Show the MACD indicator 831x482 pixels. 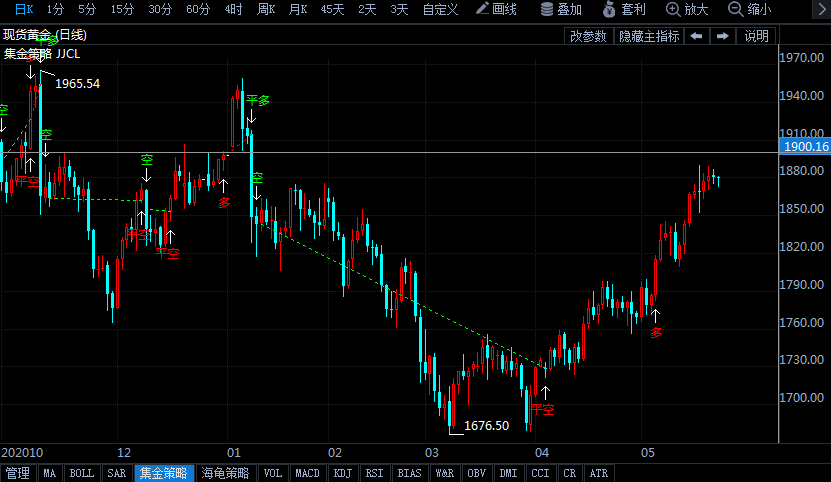[307, 473]
